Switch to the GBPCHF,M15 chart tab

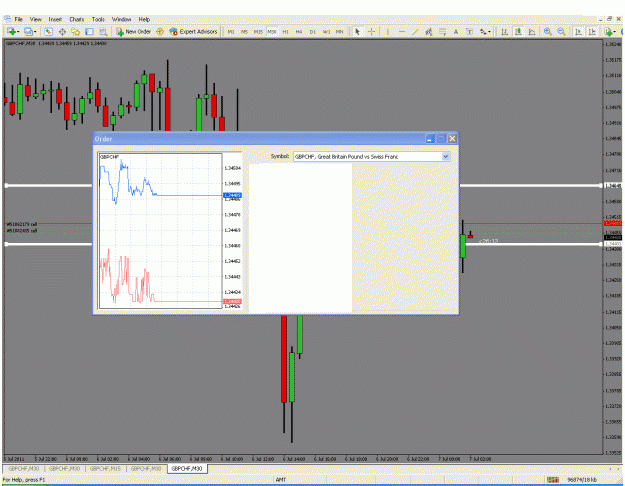tap(105, 468)
